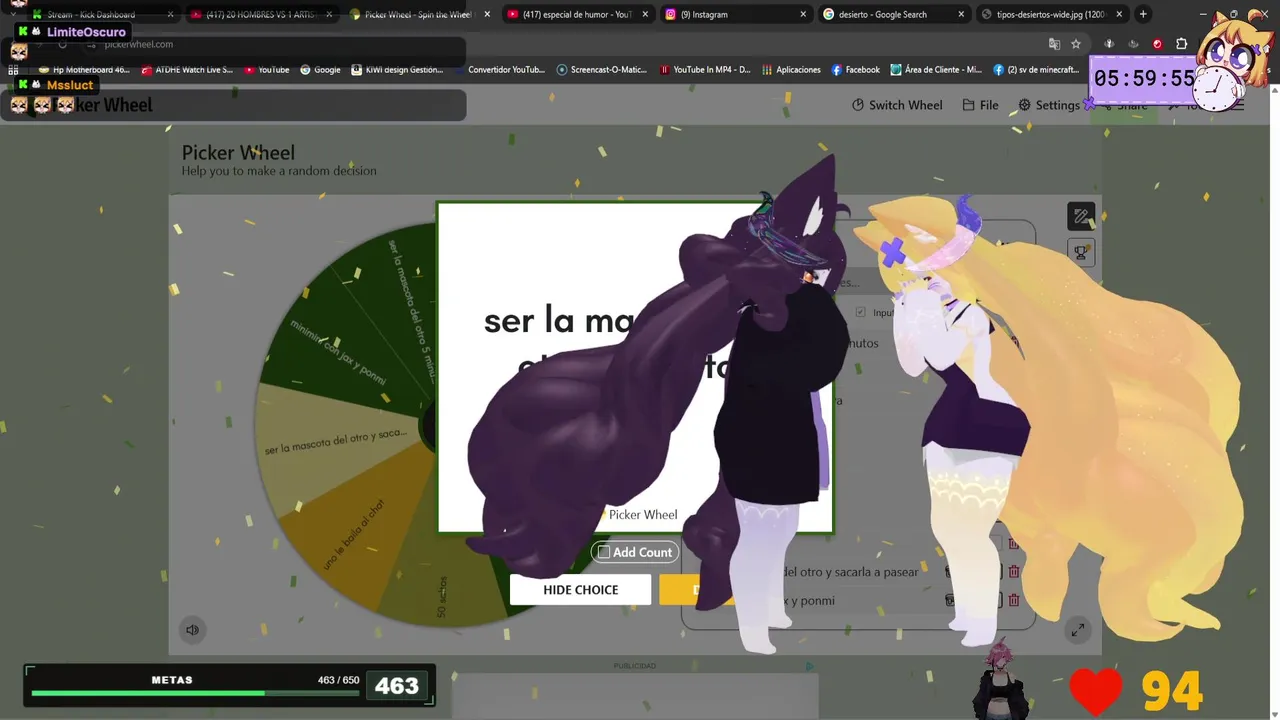Open the Settings menu
Viewport: 1280px width, 720px height.
click(x=1049, y=105)
